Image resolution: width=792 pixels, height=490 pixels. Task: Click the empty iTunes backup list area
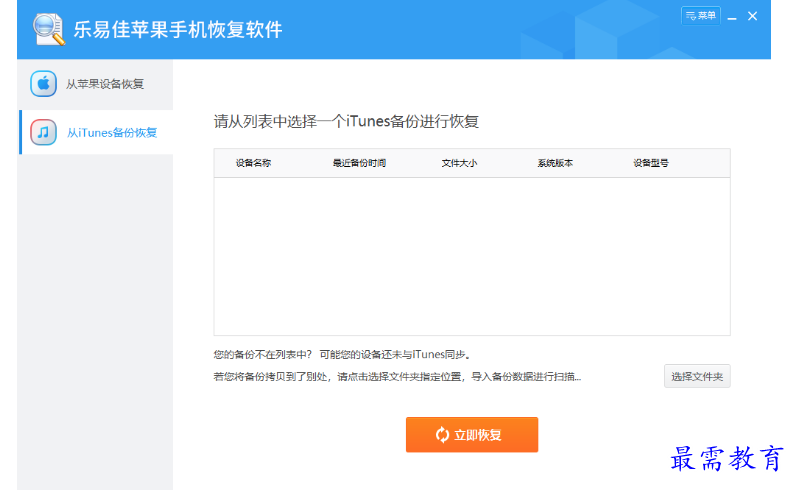coord(472,256)
